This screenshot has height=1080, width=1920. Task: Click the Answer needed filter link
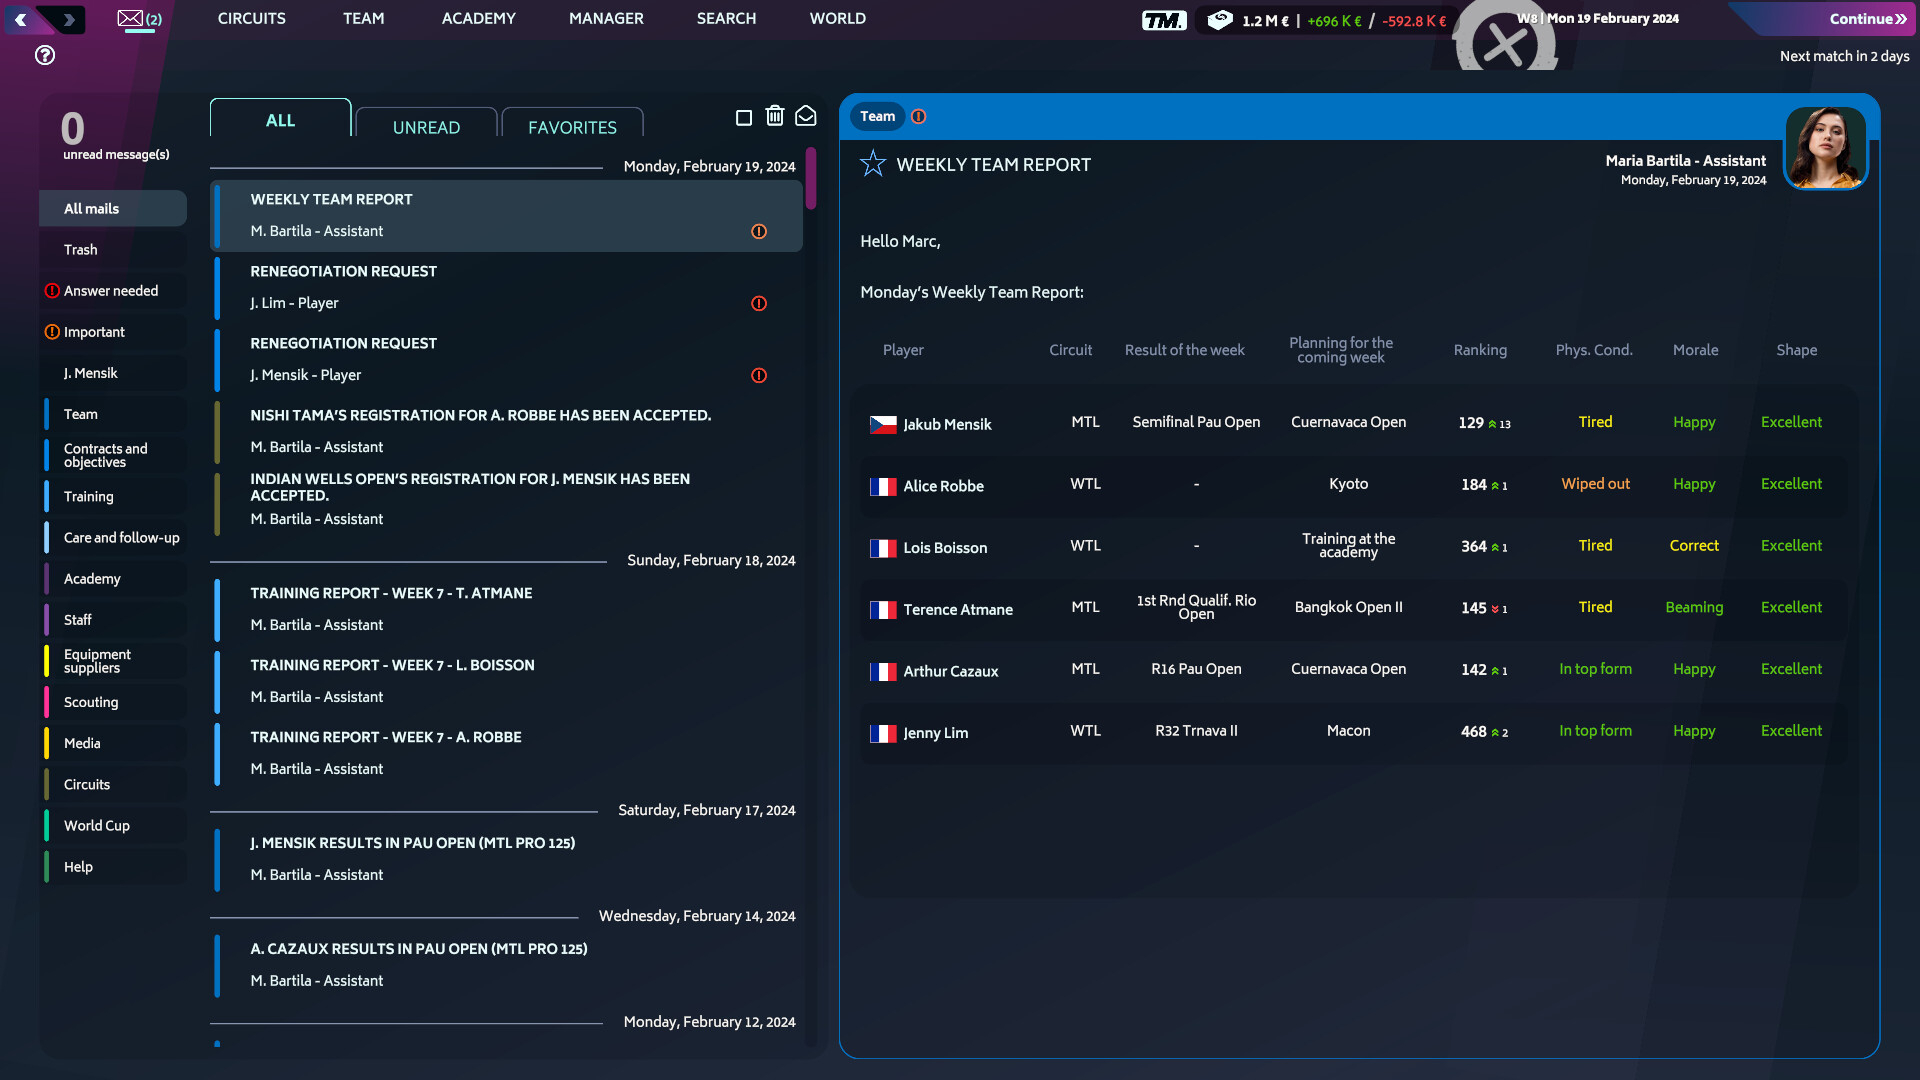(x=111, y=290)
